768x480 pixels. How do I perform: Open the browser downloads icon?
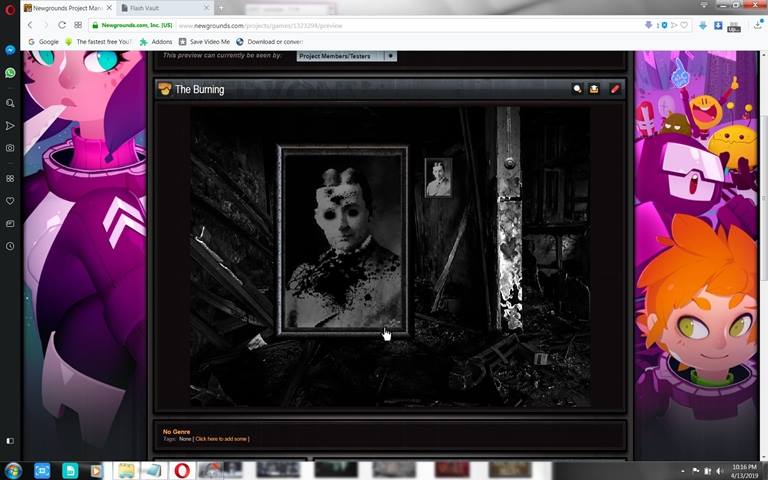pos(758,24)
